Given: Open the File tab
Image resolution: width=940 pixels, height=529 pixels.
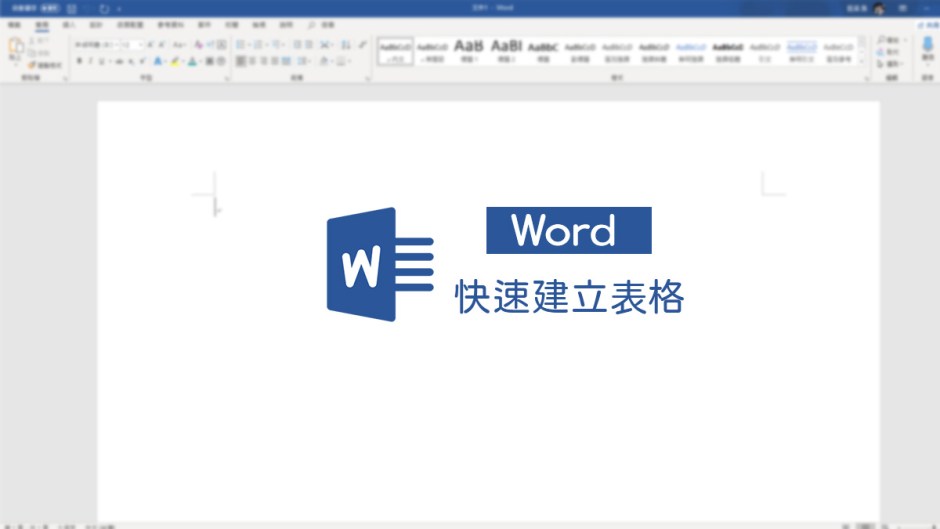Looking at the screenshot, I should click(x=14, y=25).
